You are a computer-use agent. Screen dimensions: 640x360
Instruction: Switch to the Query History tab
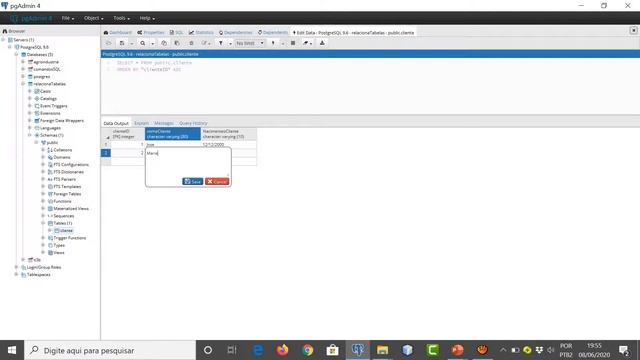click(193, 123)
